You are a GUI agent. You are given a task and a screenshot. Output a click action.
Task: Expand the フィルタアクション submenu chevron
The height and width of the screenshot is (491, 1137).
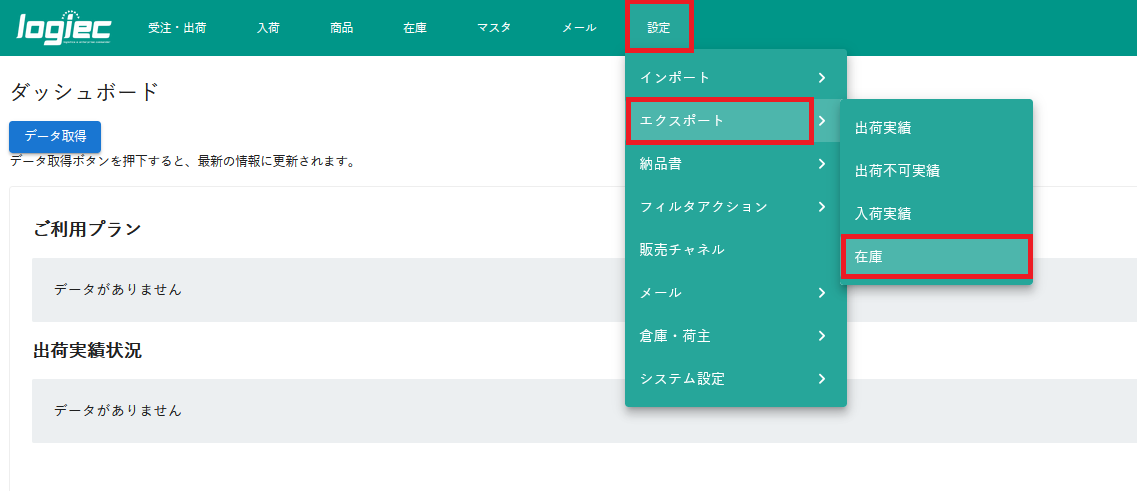coord(821,207)
